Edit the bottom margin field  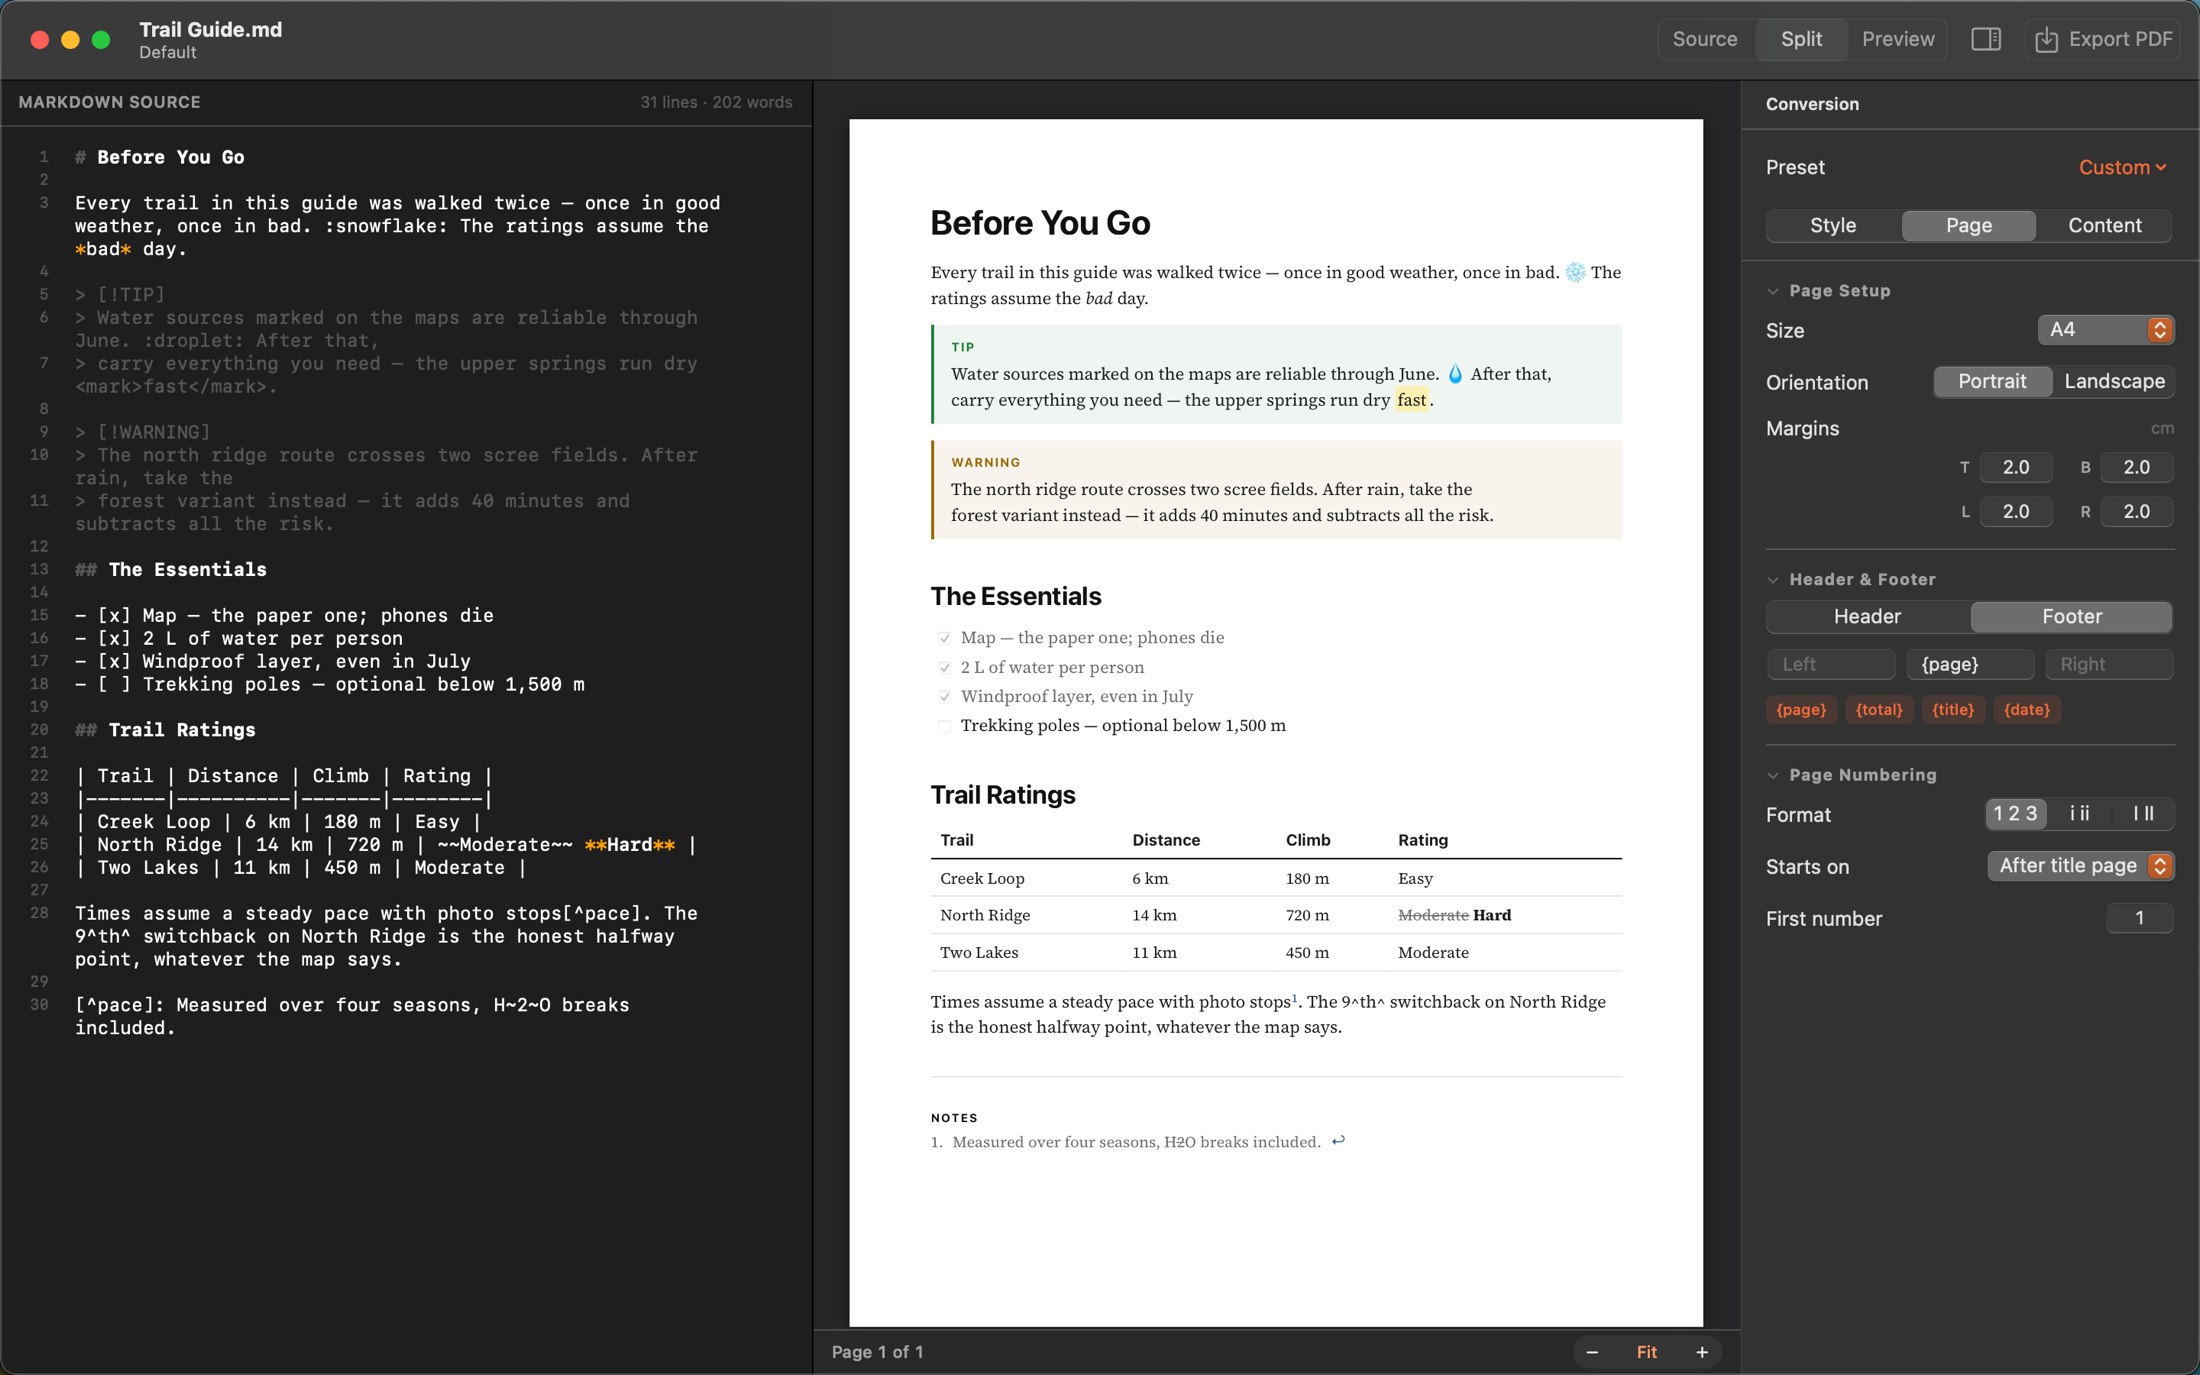2136,467
